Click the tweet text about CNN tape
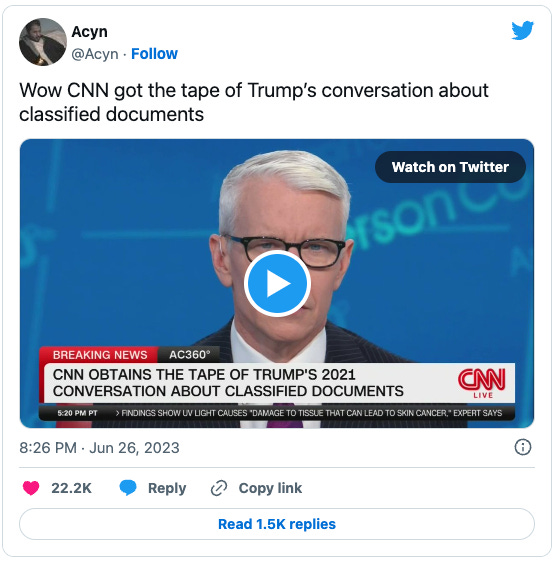This screenshot has width=555, height=561. tap(254, 102)
